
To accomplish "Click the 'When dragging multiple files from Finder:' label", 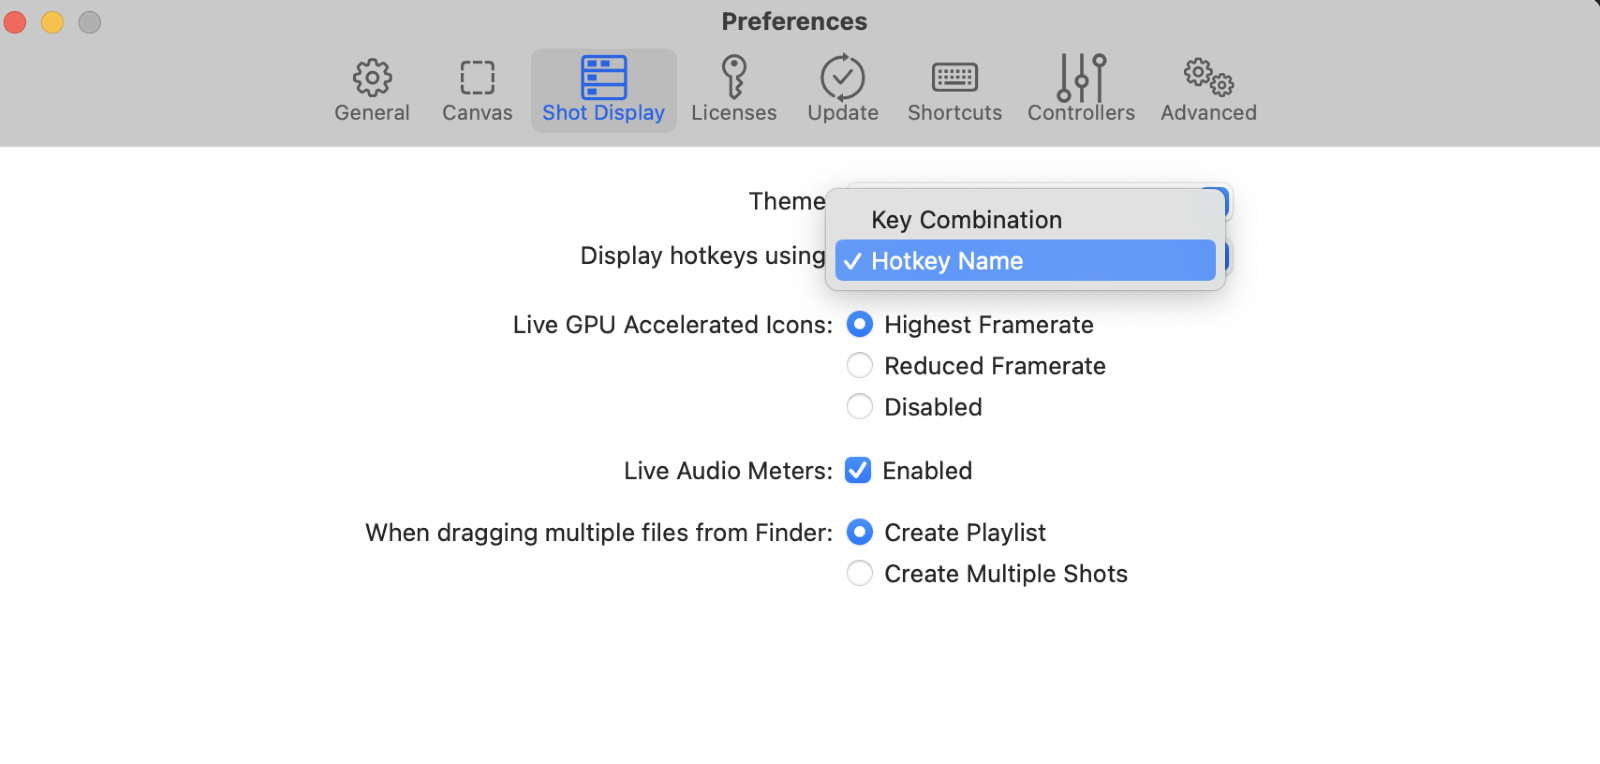I will pos(599,533).
